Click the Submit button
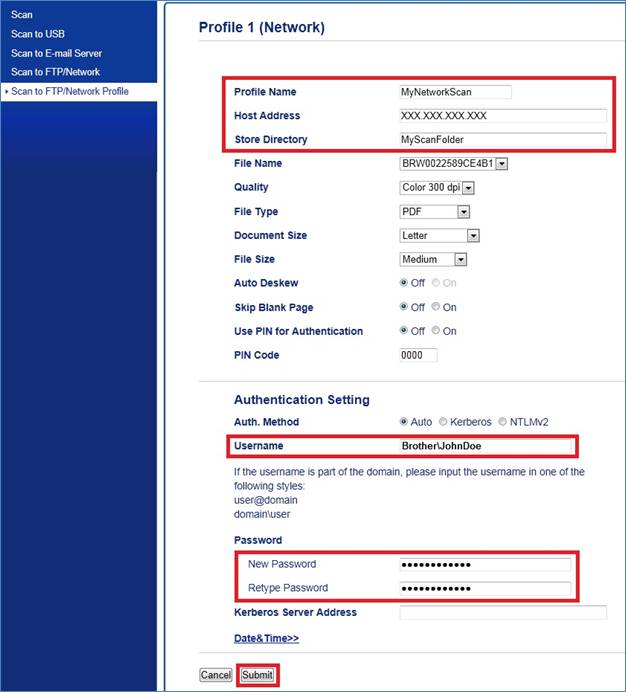Screen dimensions: 626x692 click(257, 675)
